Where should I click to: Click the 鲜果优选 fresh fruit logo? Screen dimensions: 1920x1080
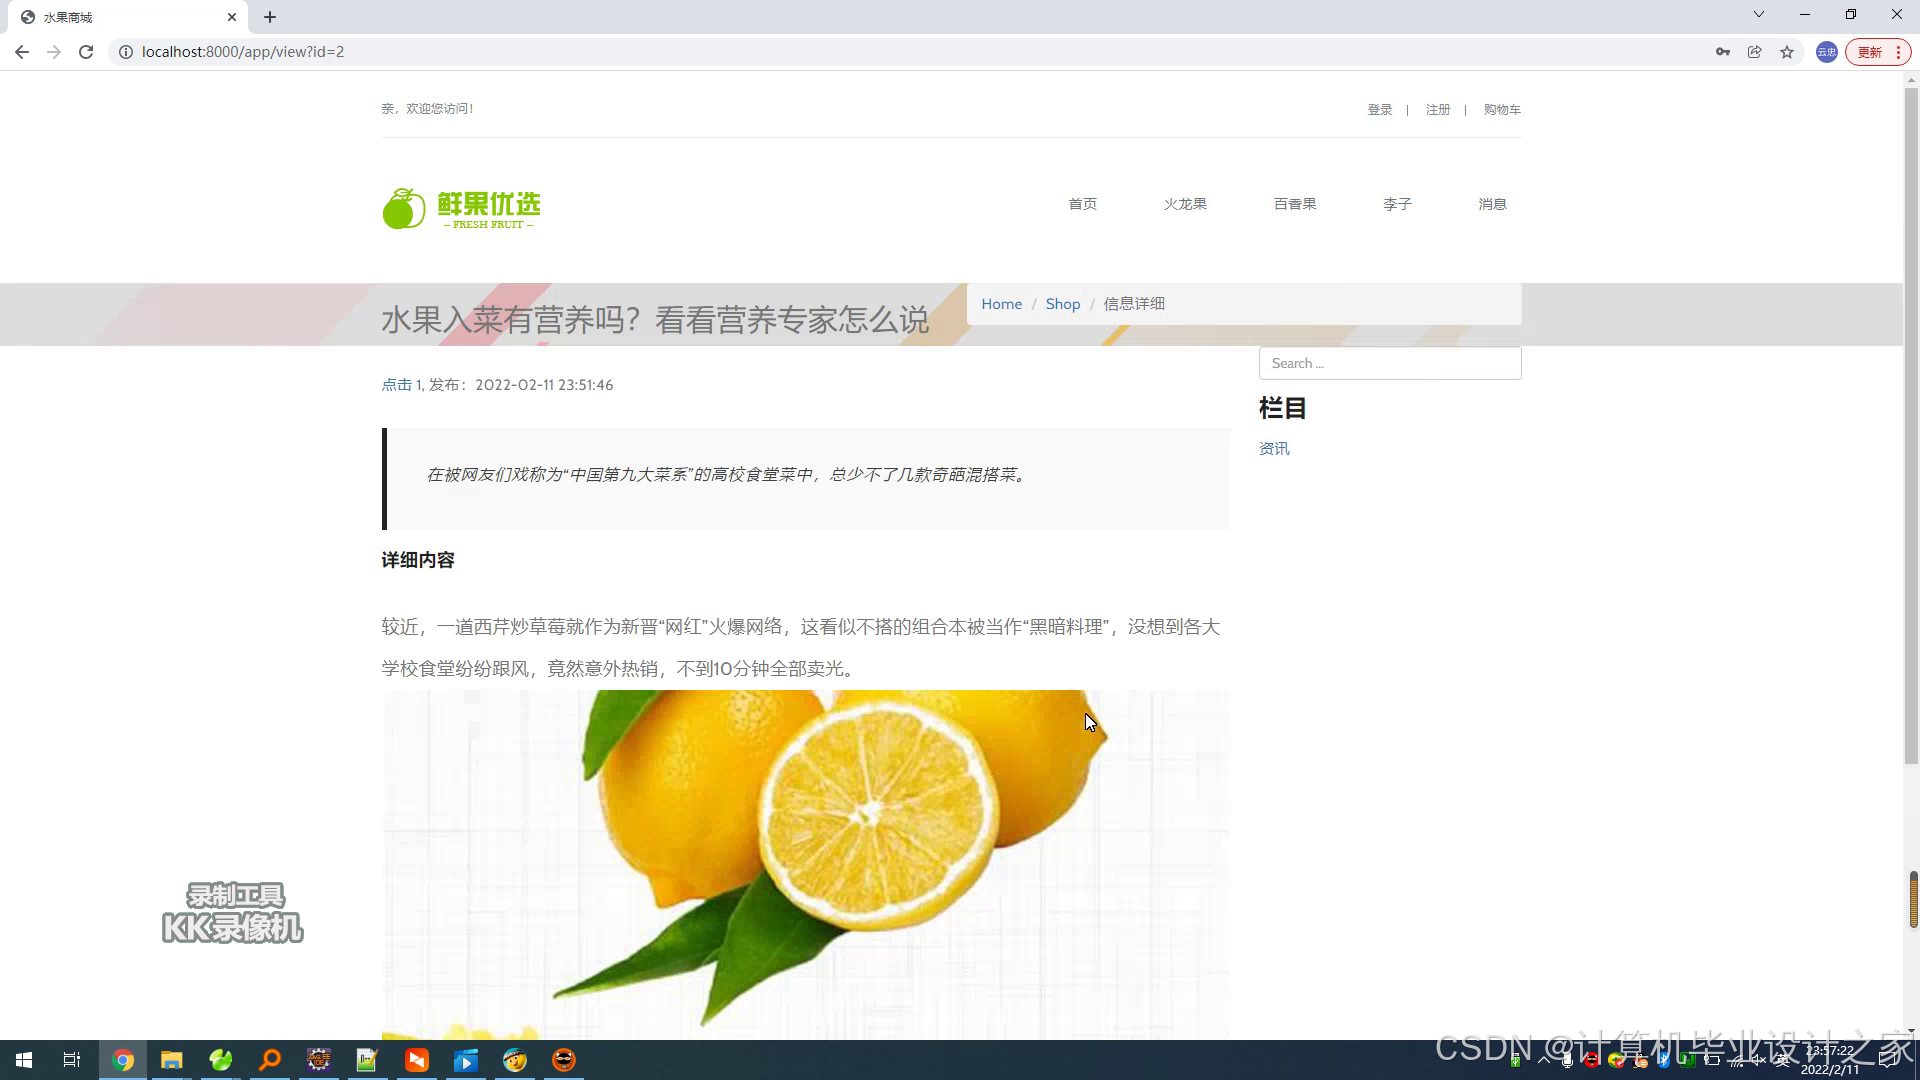click(x=461, y=208)
